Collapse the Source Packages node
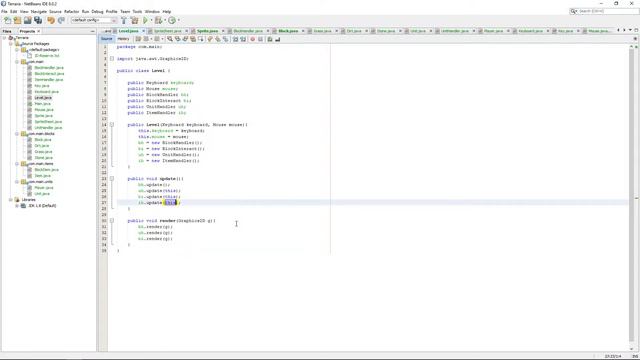This screenshot has height=360, width=640. point(11,44)
